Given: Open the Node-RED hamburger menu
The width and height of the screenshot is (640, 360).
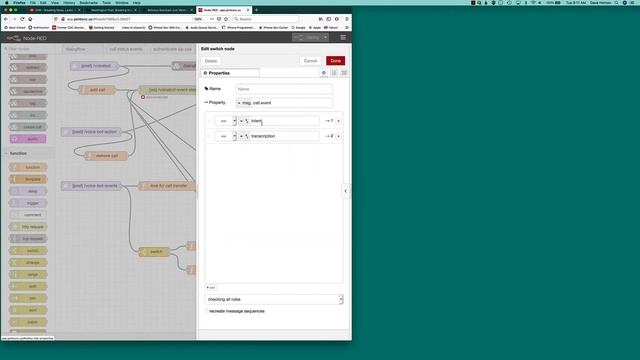Looking at the screenshot, I should tap(343, 38).
